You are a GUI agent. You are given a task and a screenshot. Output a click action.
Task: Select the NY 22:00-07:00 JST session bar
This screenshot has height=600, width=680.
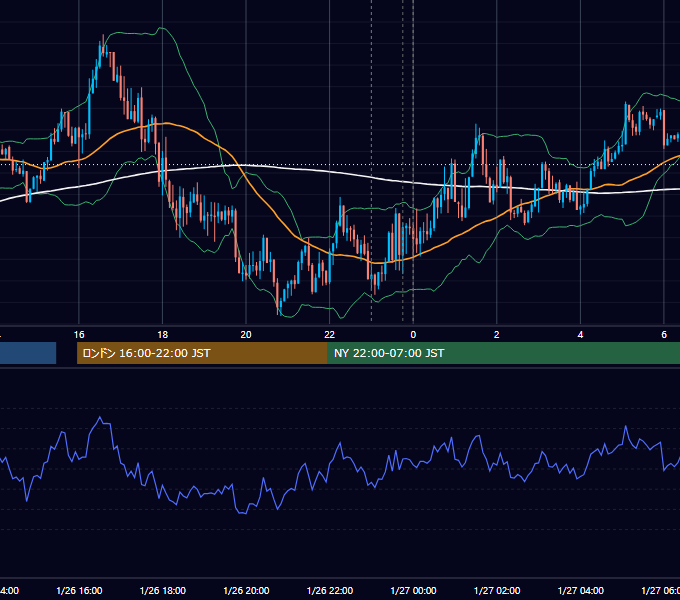(503, 353)
